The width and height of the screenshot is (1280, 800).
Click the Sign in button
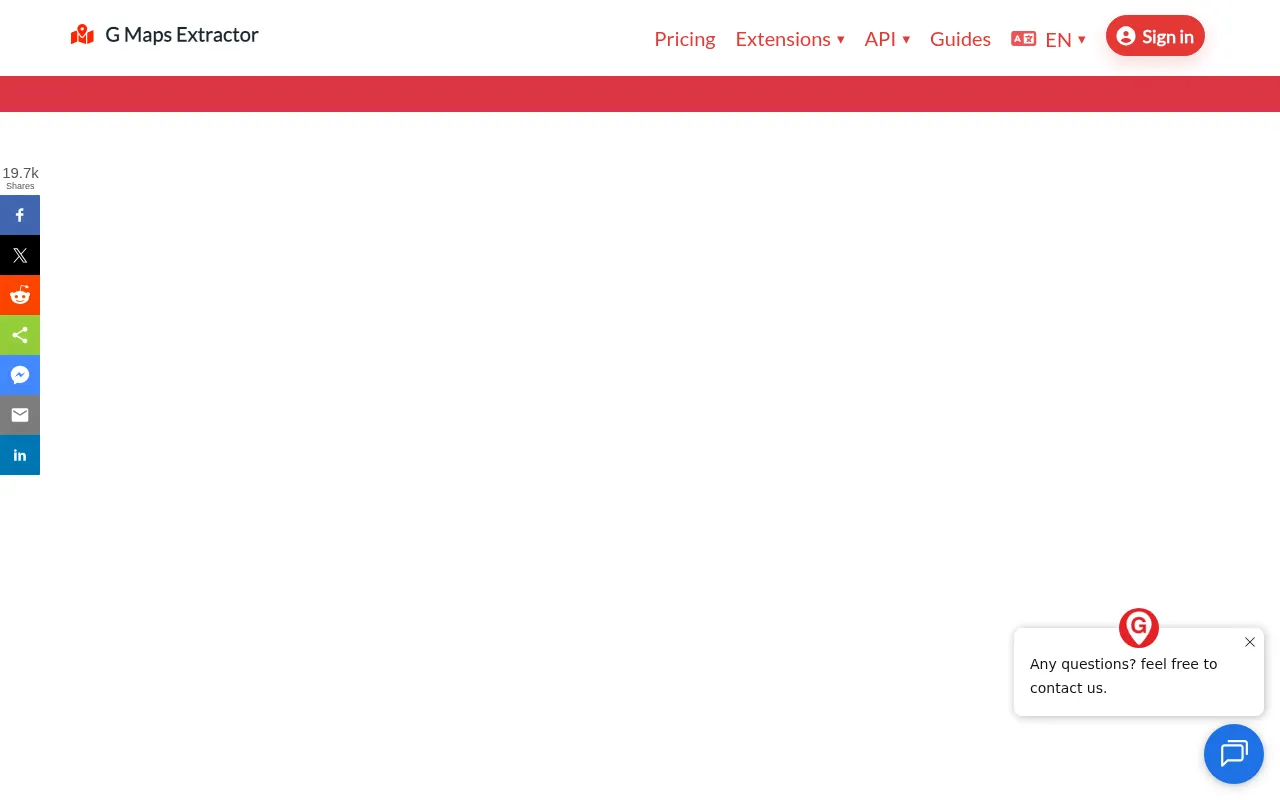click(1155, 36)
